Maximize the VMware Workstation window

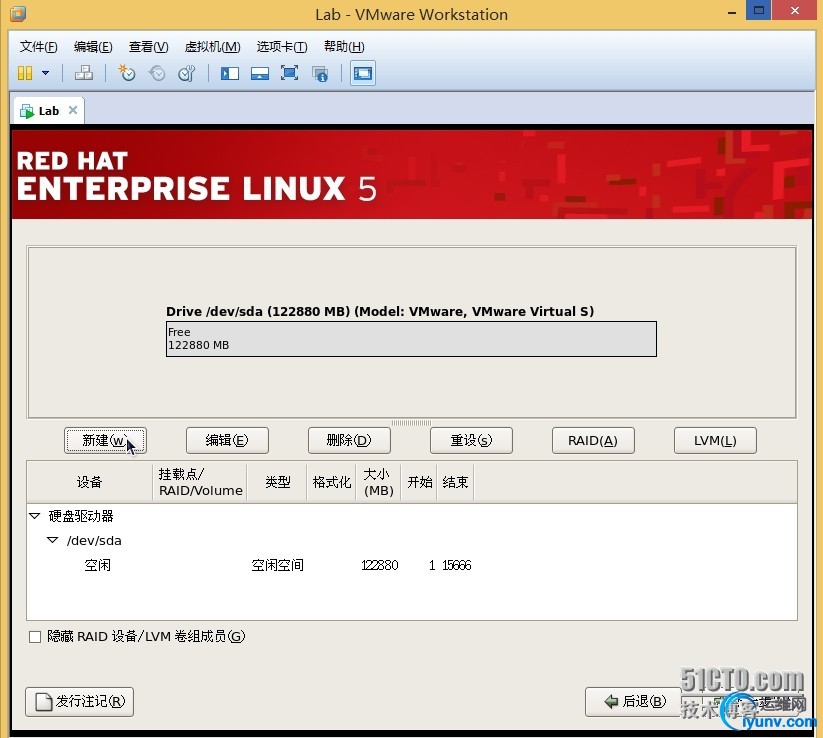click(x=758, y=10)
